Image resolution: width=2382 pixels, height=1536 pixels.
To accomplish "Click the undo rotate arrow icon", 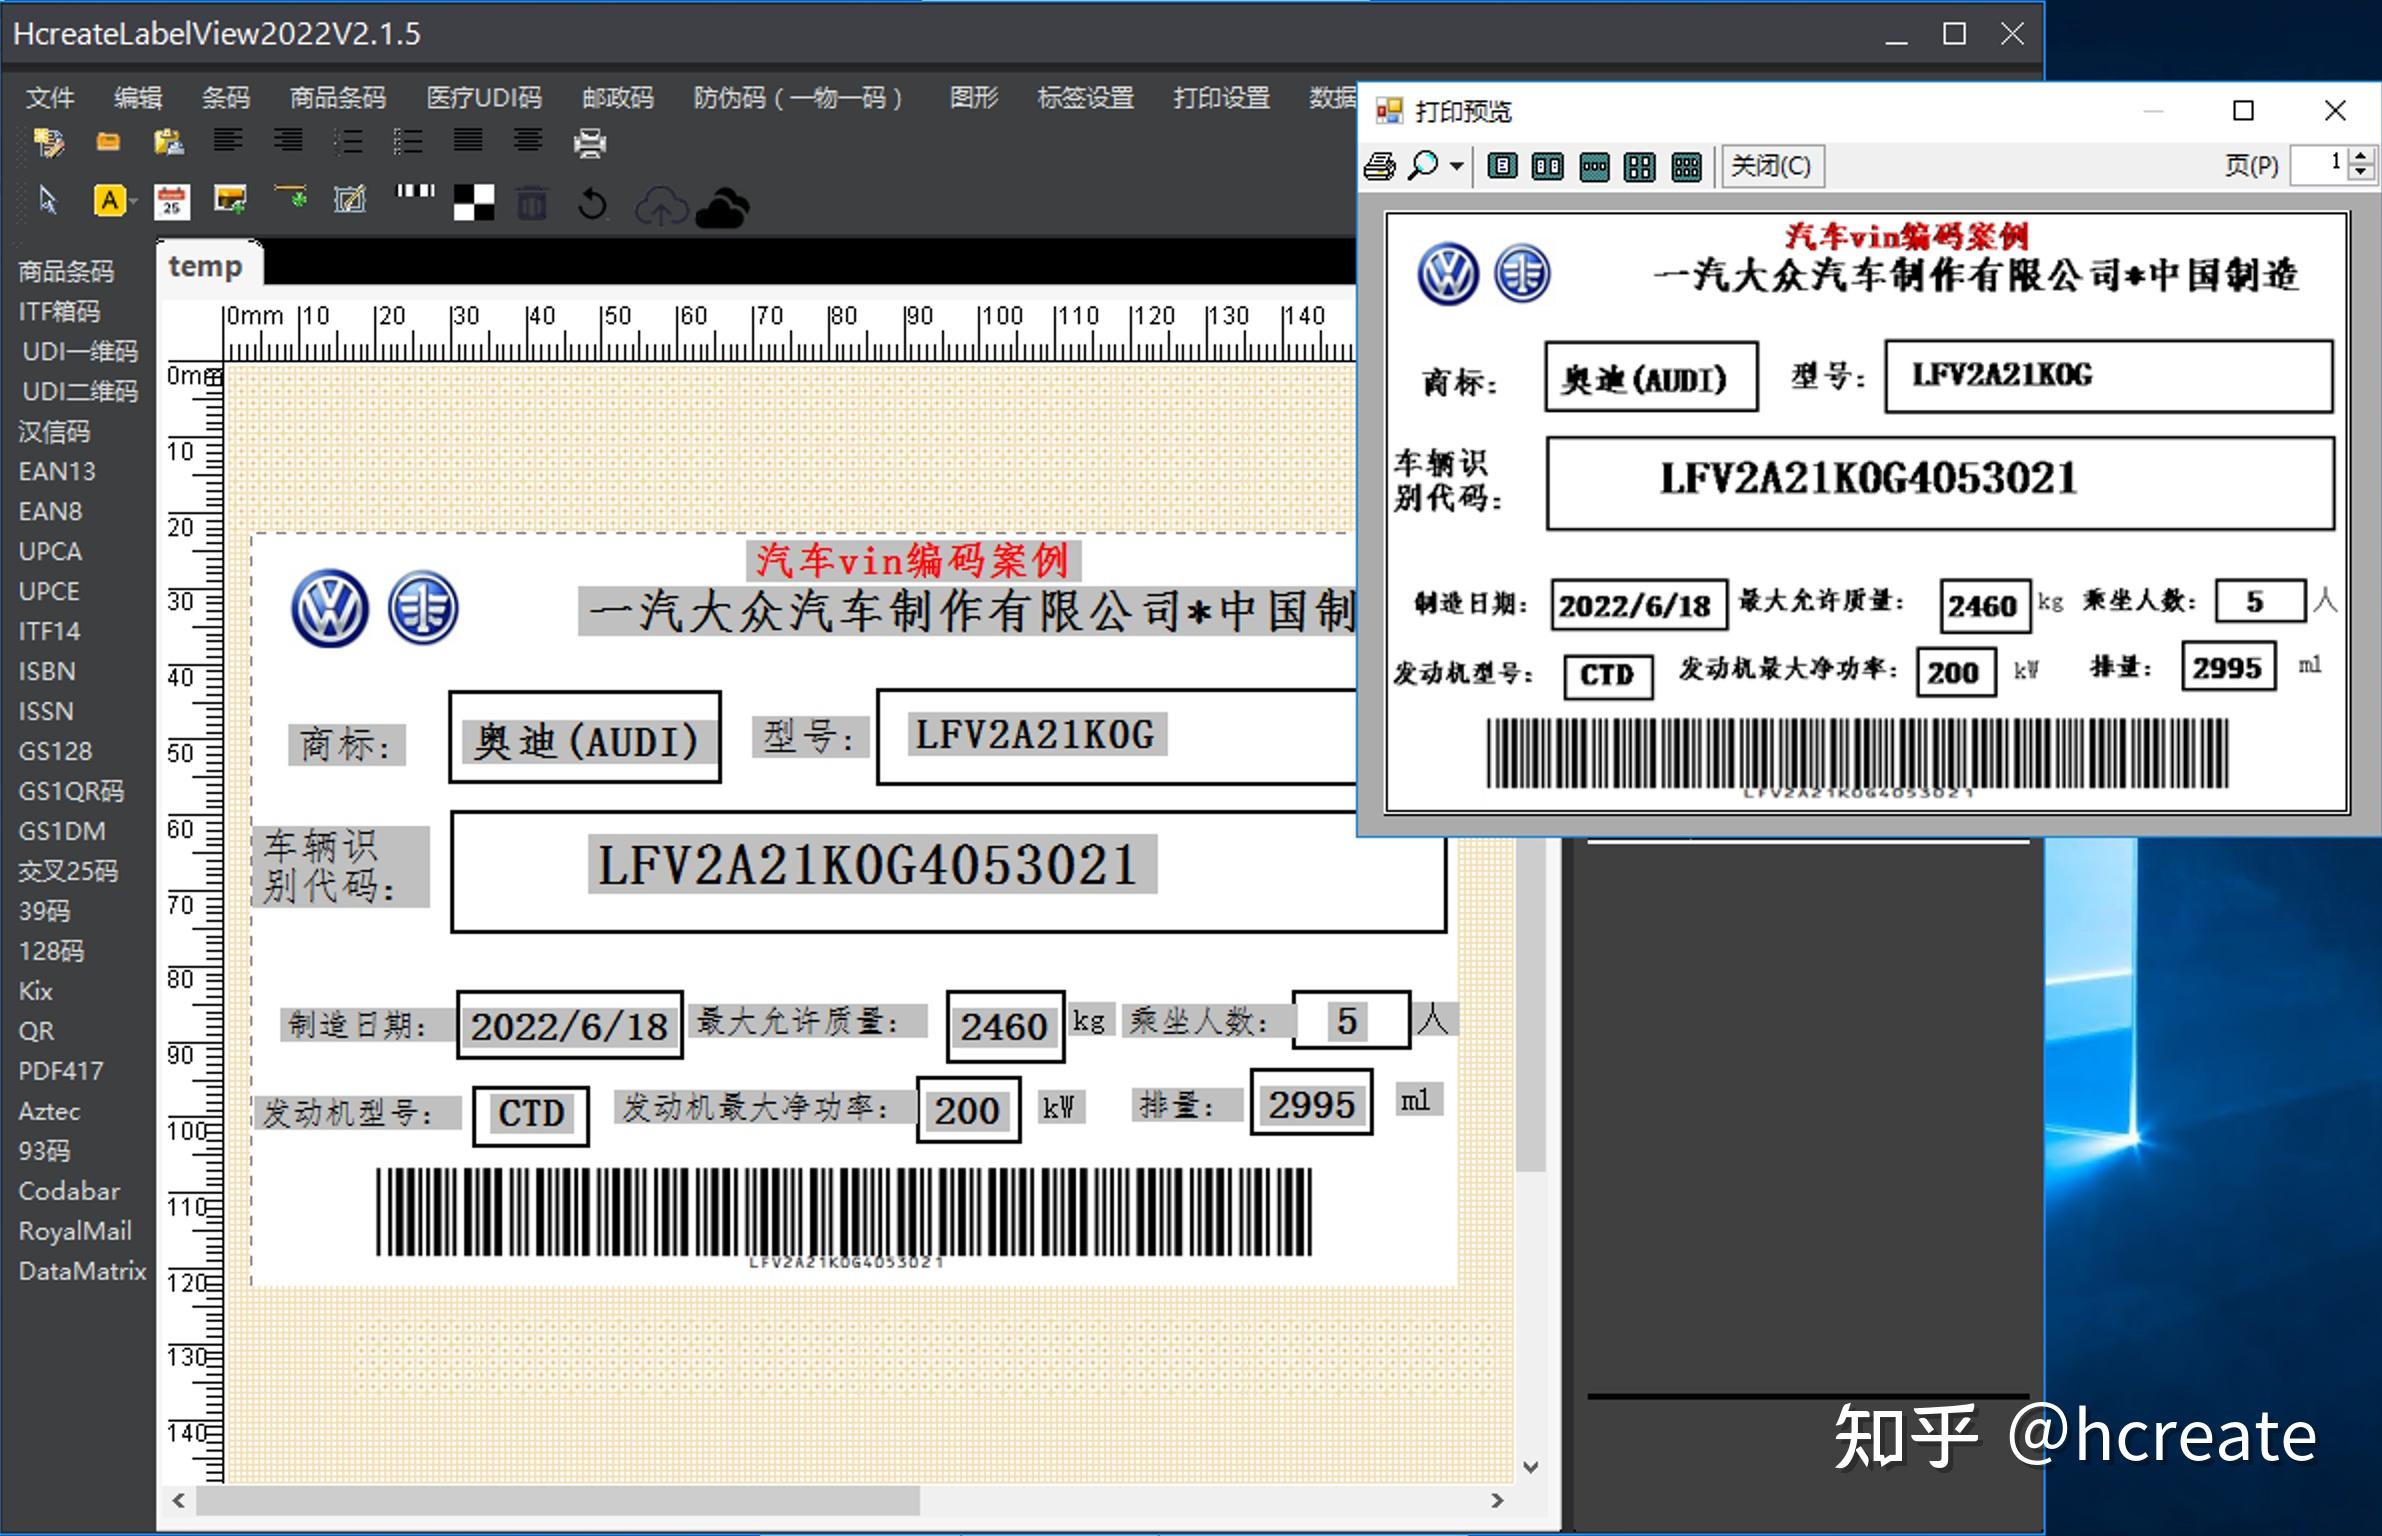I will click(x=592, y=204).
